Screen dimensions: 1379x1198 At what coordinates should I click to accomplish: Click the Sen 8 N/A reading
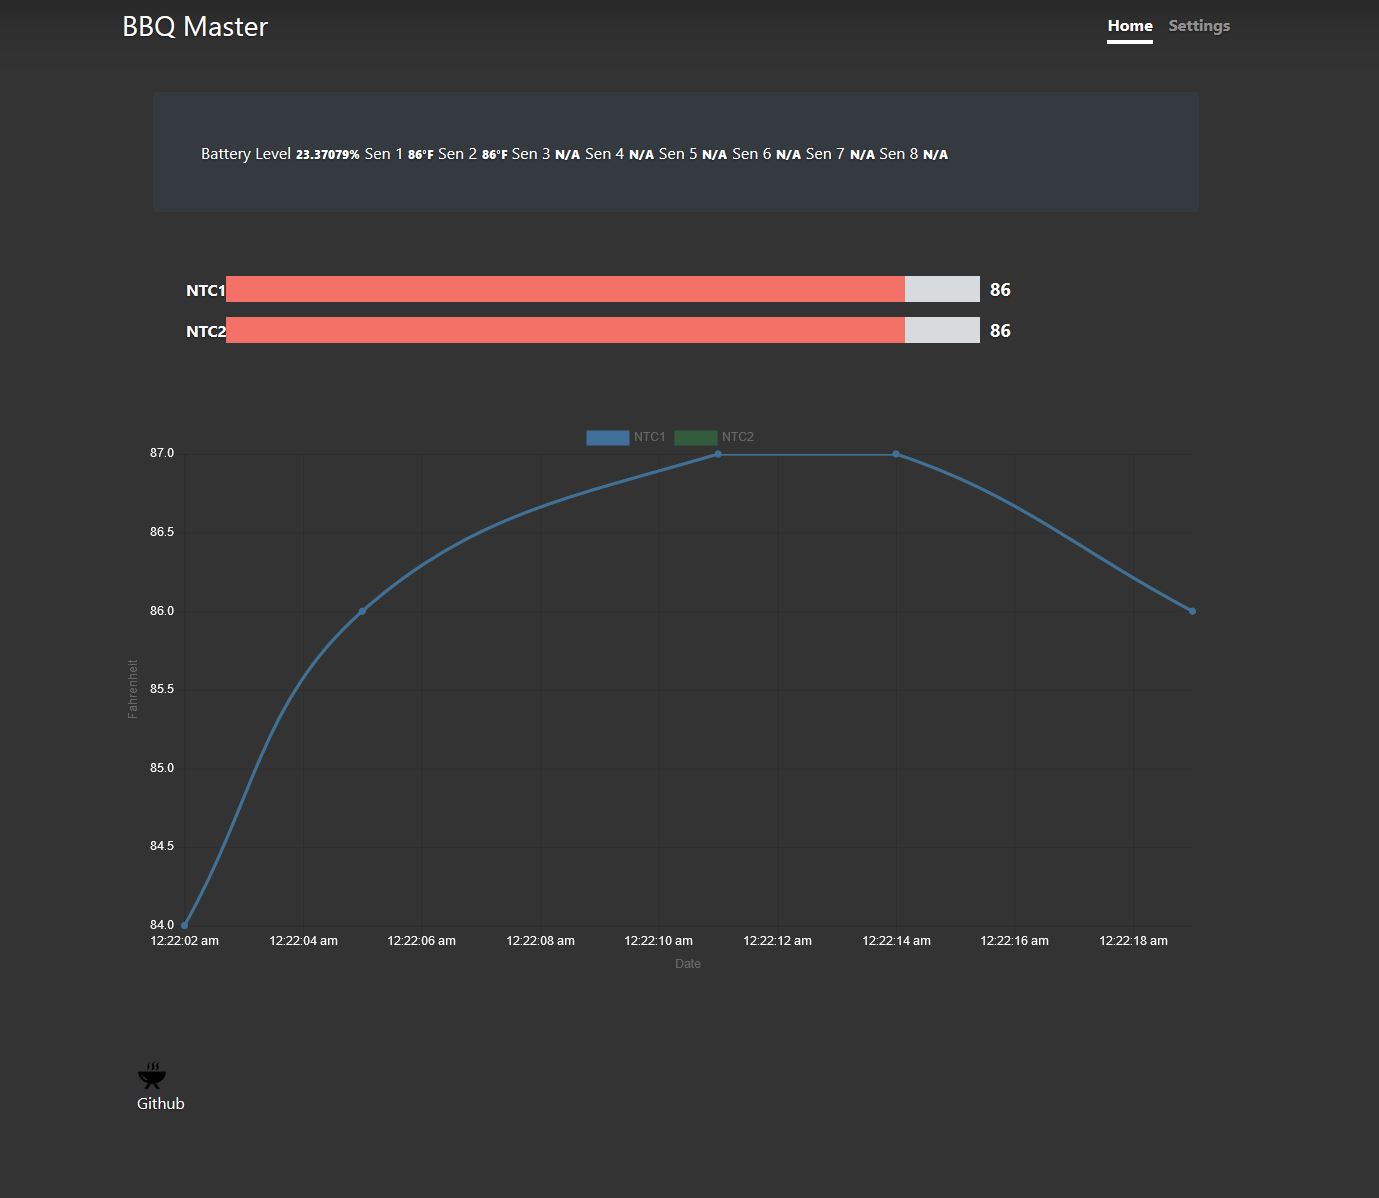click(914, 154)
